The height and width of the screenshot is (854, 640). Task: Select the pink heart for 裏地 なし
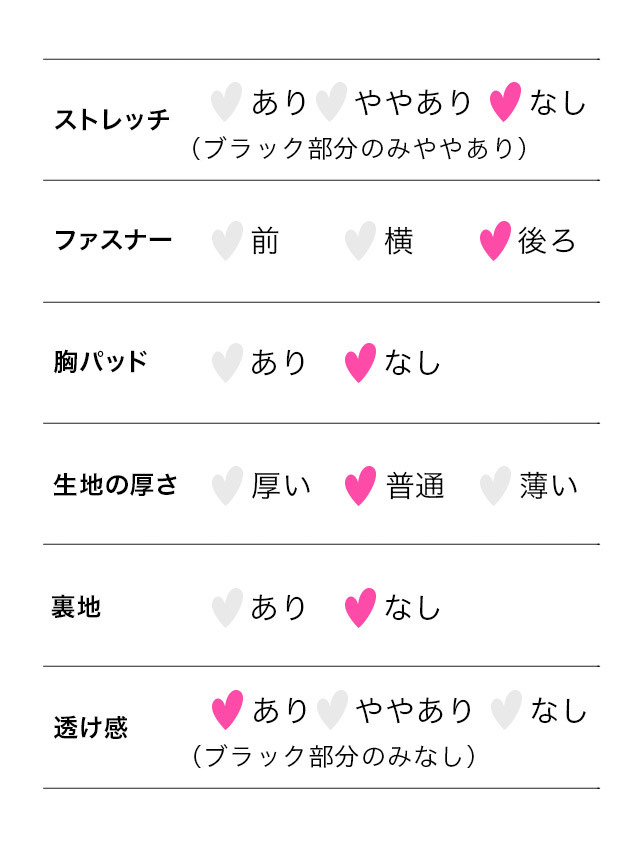(x=360, y=608)
